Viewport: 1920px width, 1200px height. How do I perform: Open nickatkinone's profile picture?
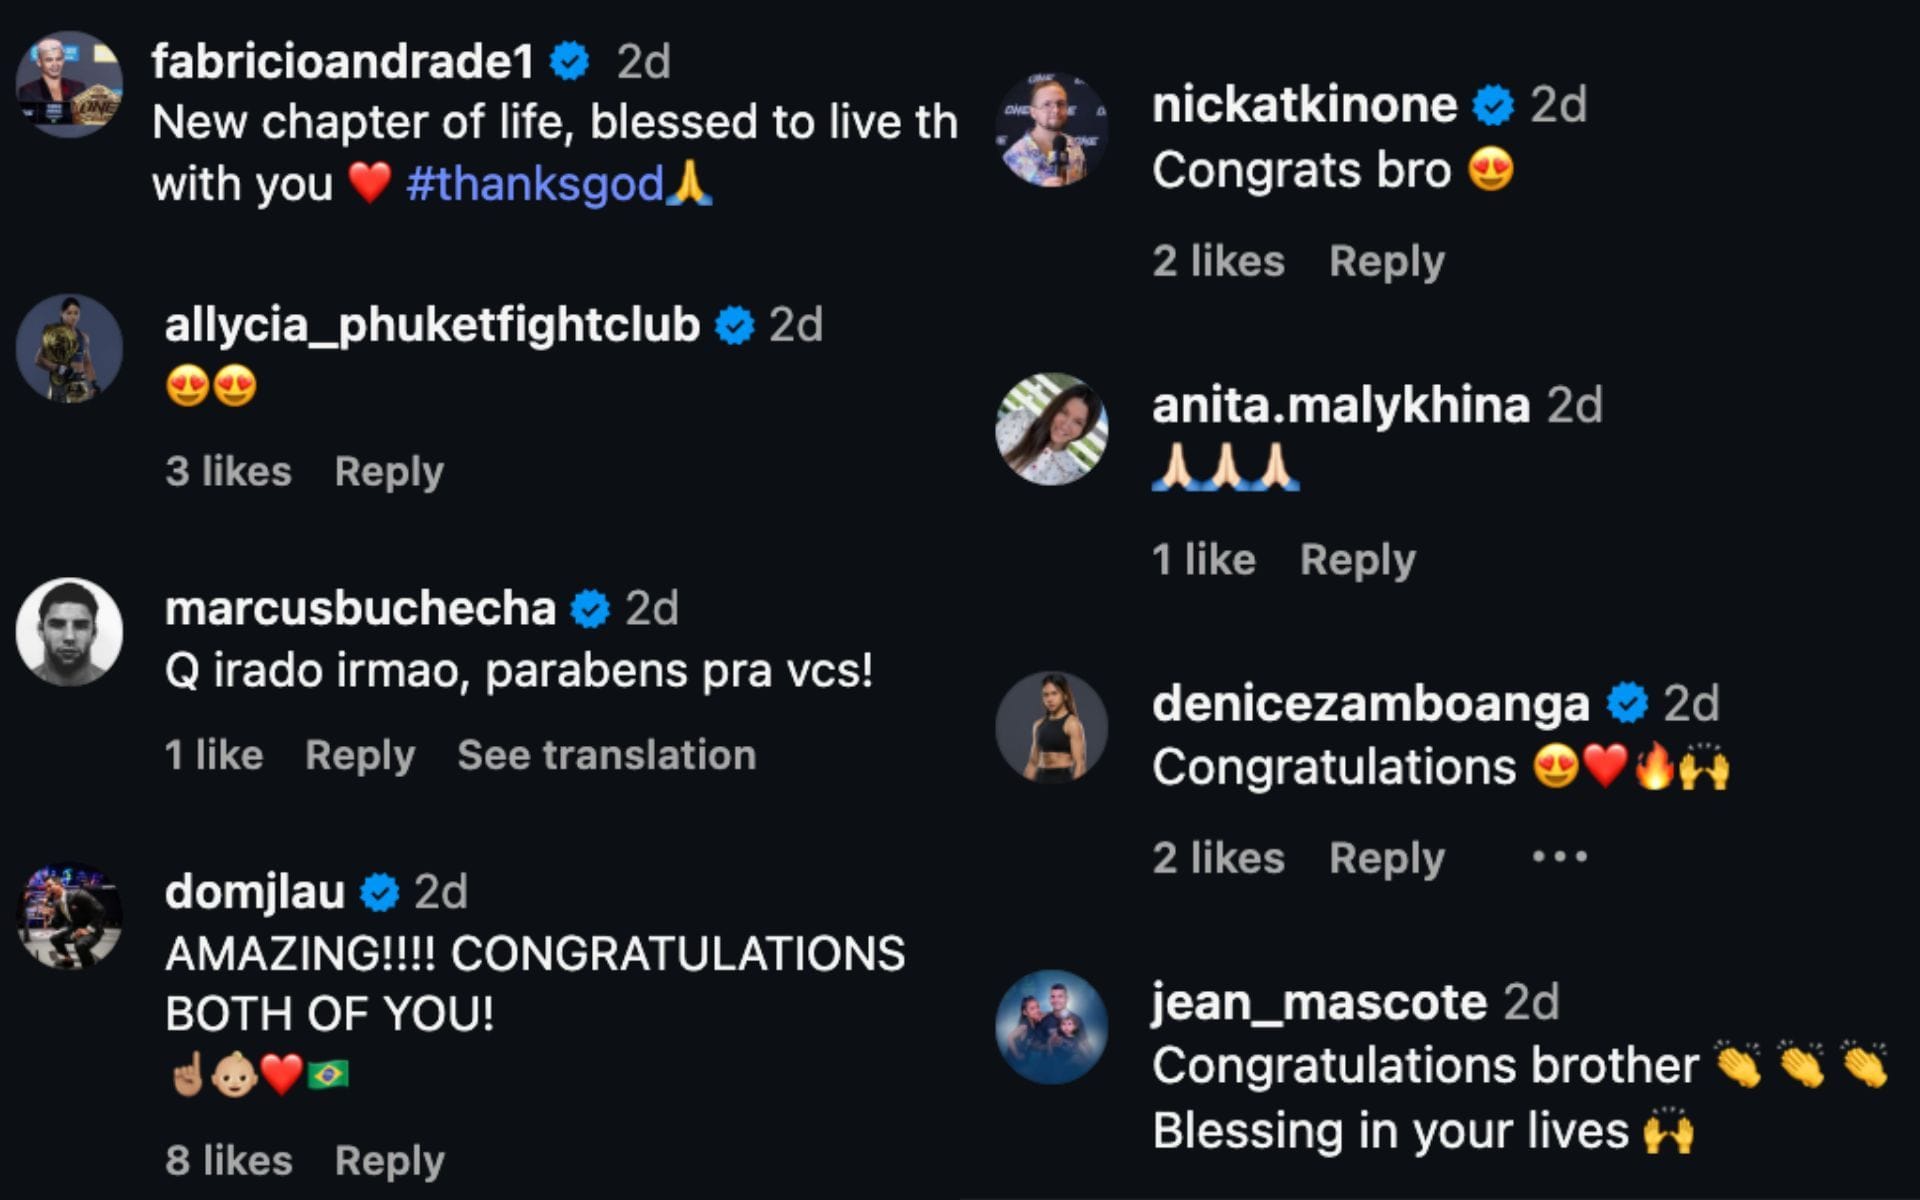1051,129
